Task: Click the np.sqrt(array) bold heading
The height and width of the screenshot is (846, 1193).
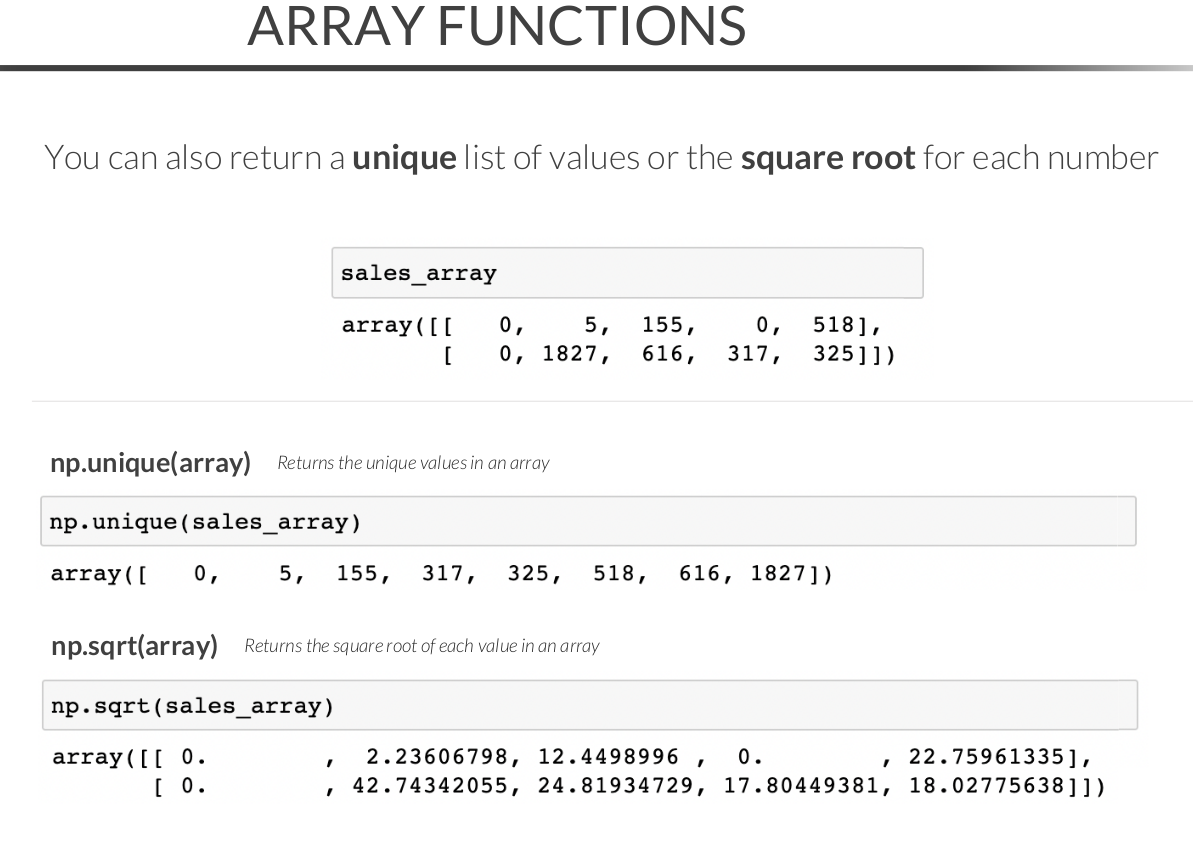Action: click(134, 646)
